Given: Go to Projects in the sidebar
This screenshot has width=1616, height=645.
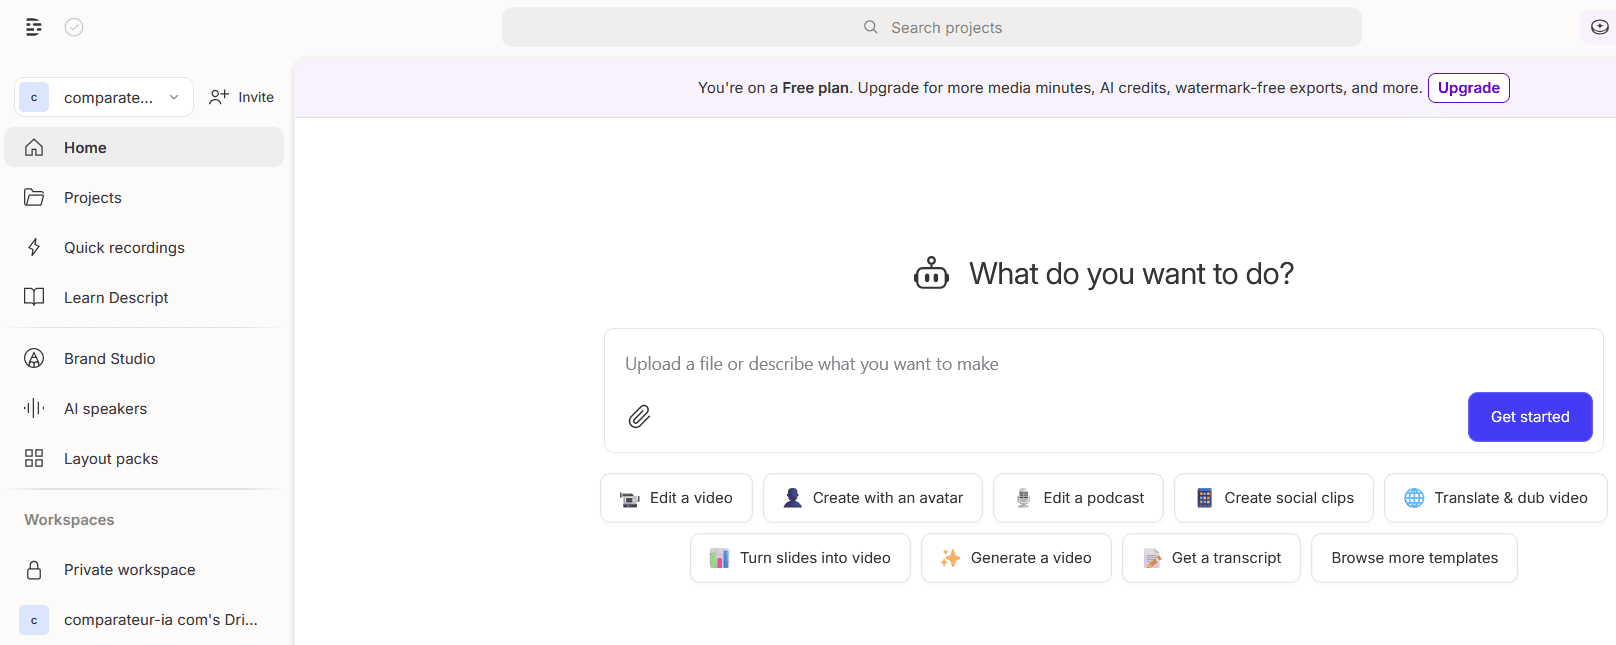Looking at the screenshot, I should (x=92, y=198).
